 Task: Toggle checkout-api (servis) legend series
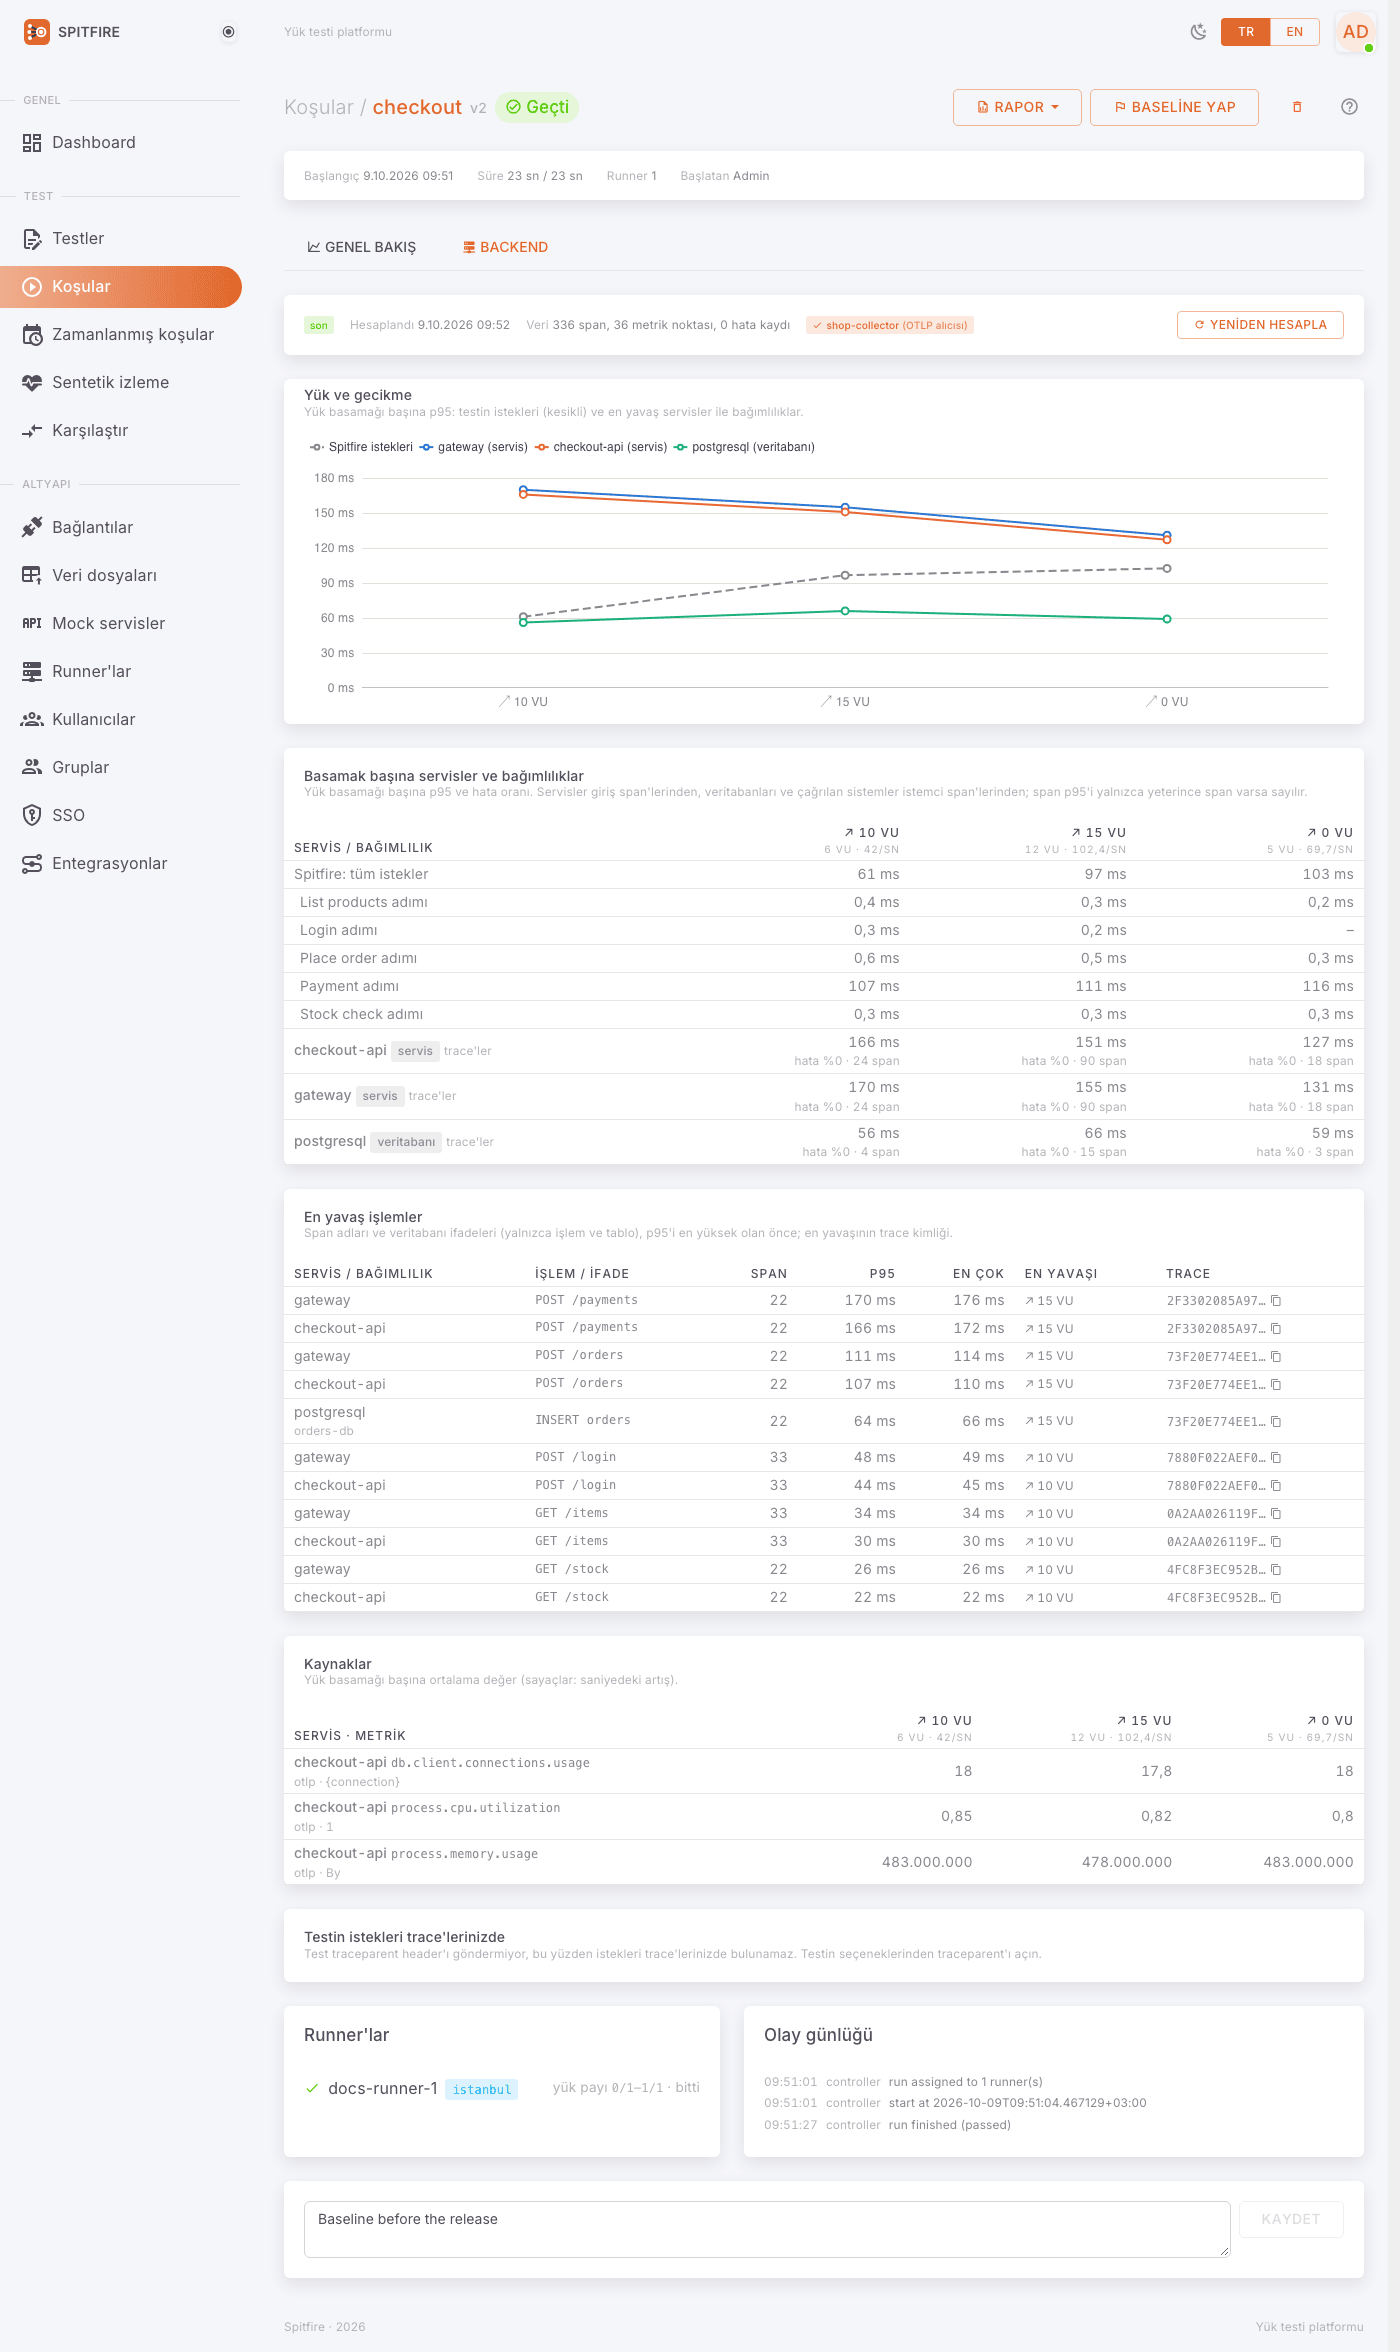click(x=601, y=447)
